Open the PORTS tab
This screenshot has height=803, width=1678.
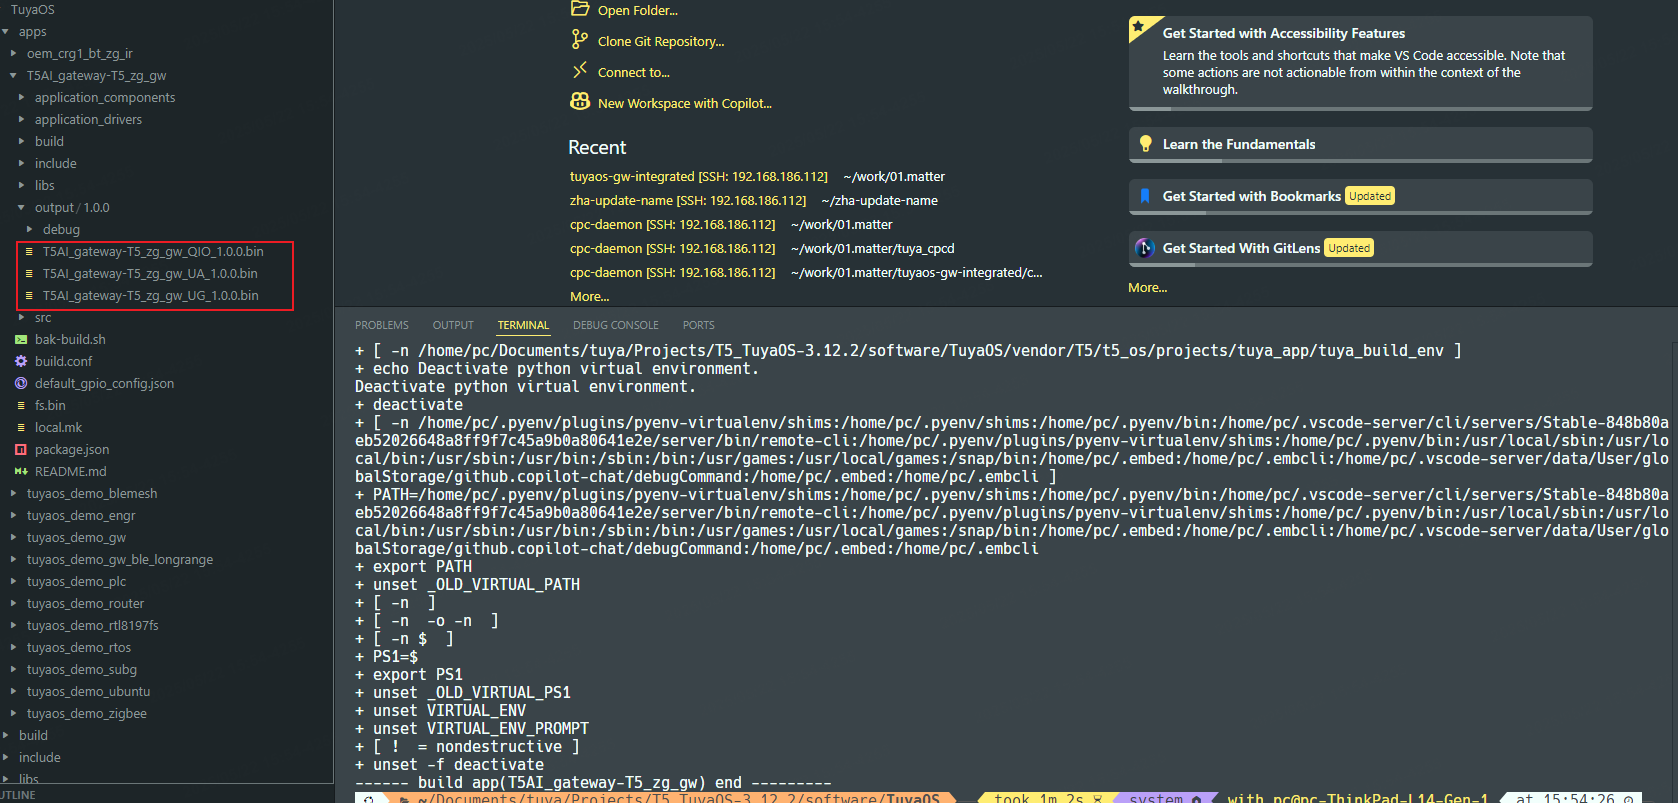698,325
